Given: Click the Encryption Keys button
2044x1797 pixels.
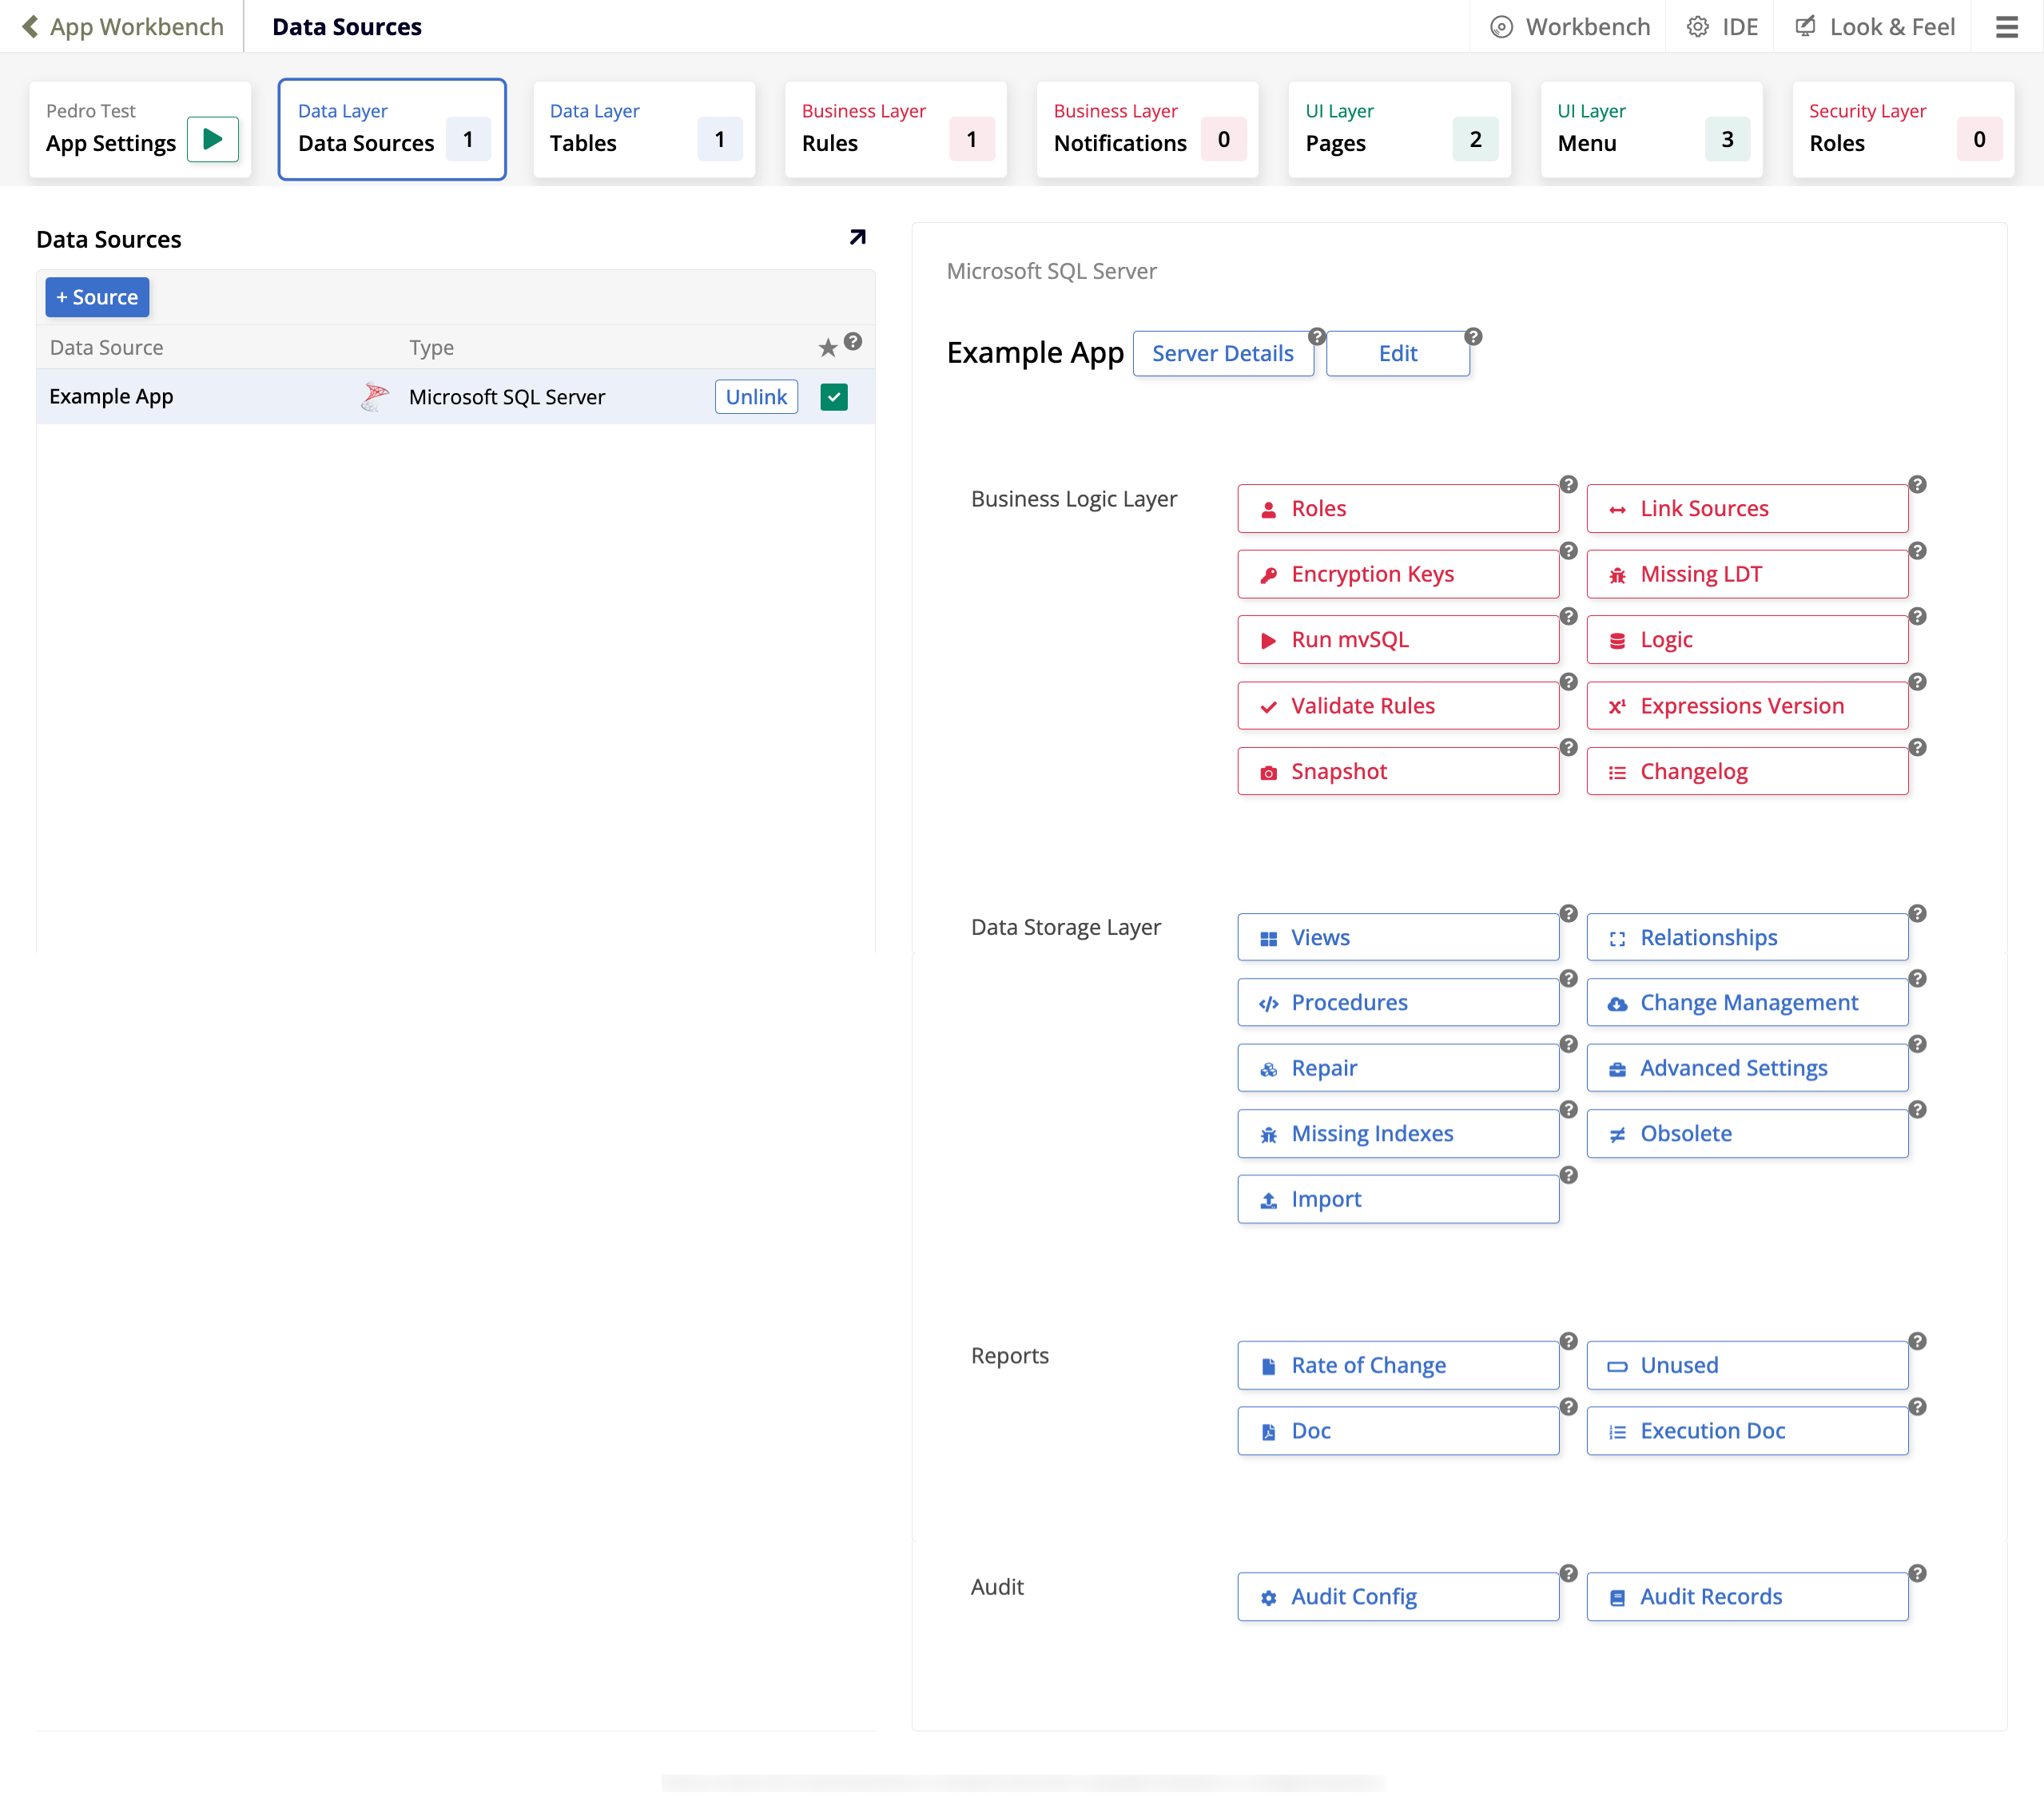Looking at the screenshot, I should pyautogui.click(x=1397, y=574).
